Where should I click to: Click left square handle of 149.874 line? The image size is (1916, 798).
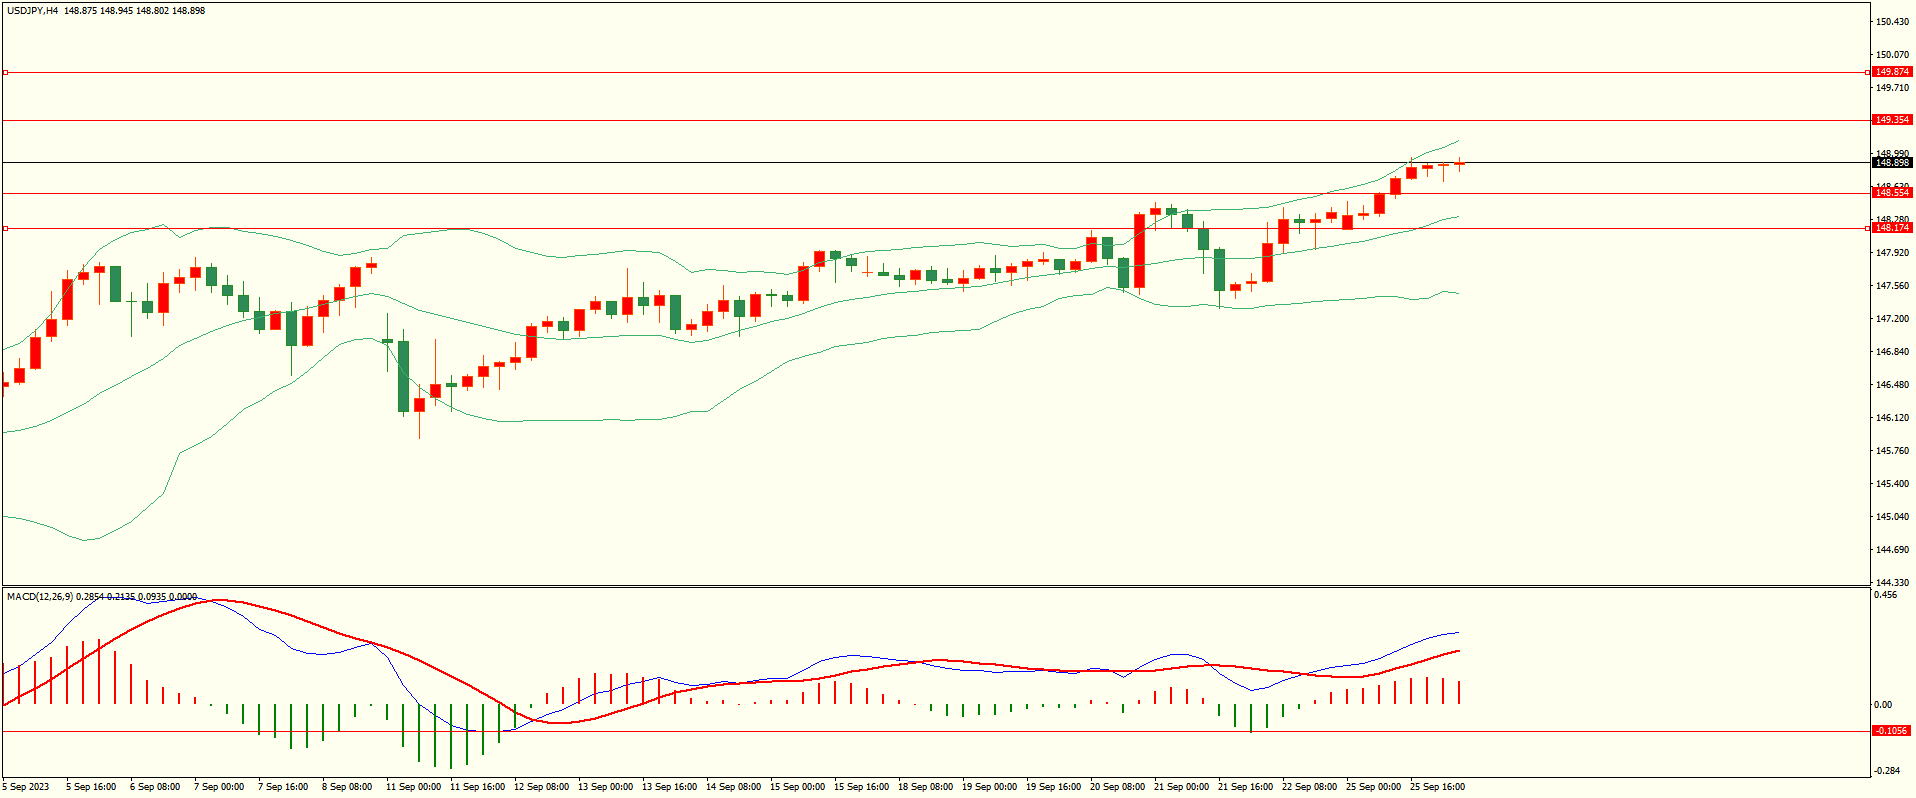click(x=5, y=73)
